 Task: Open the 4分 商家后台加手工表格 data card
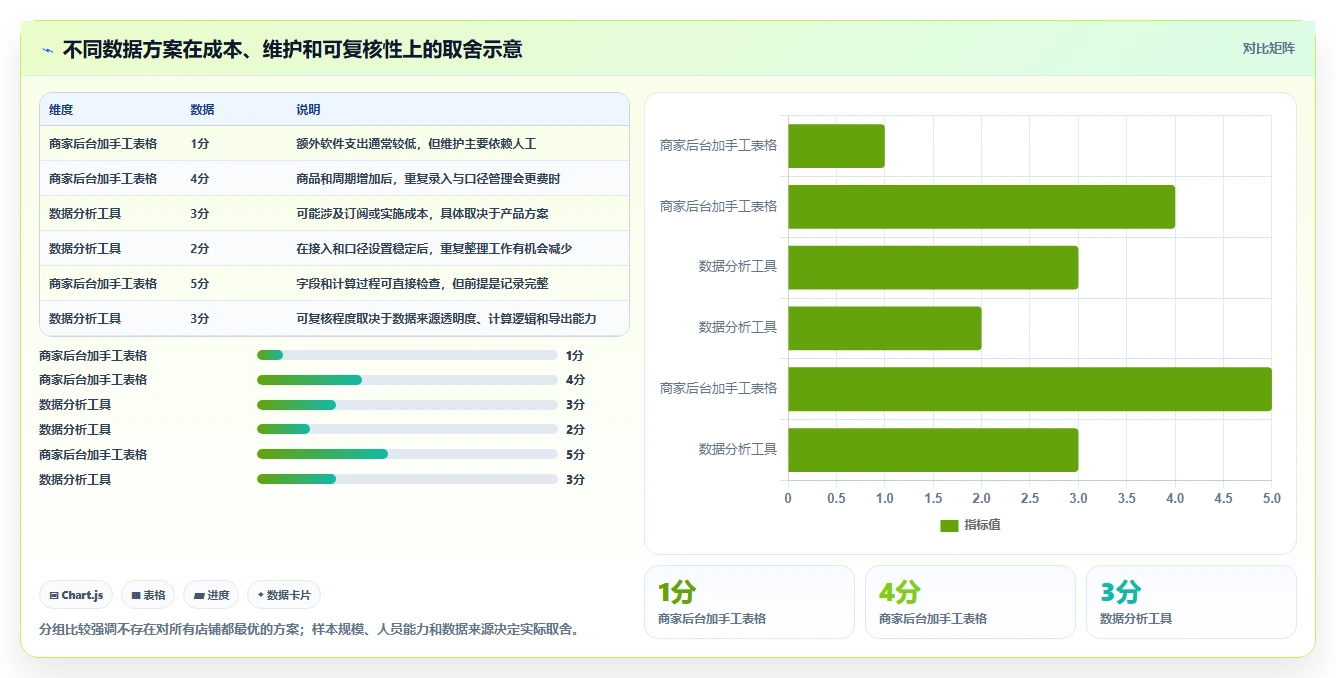tap(970, 602)
